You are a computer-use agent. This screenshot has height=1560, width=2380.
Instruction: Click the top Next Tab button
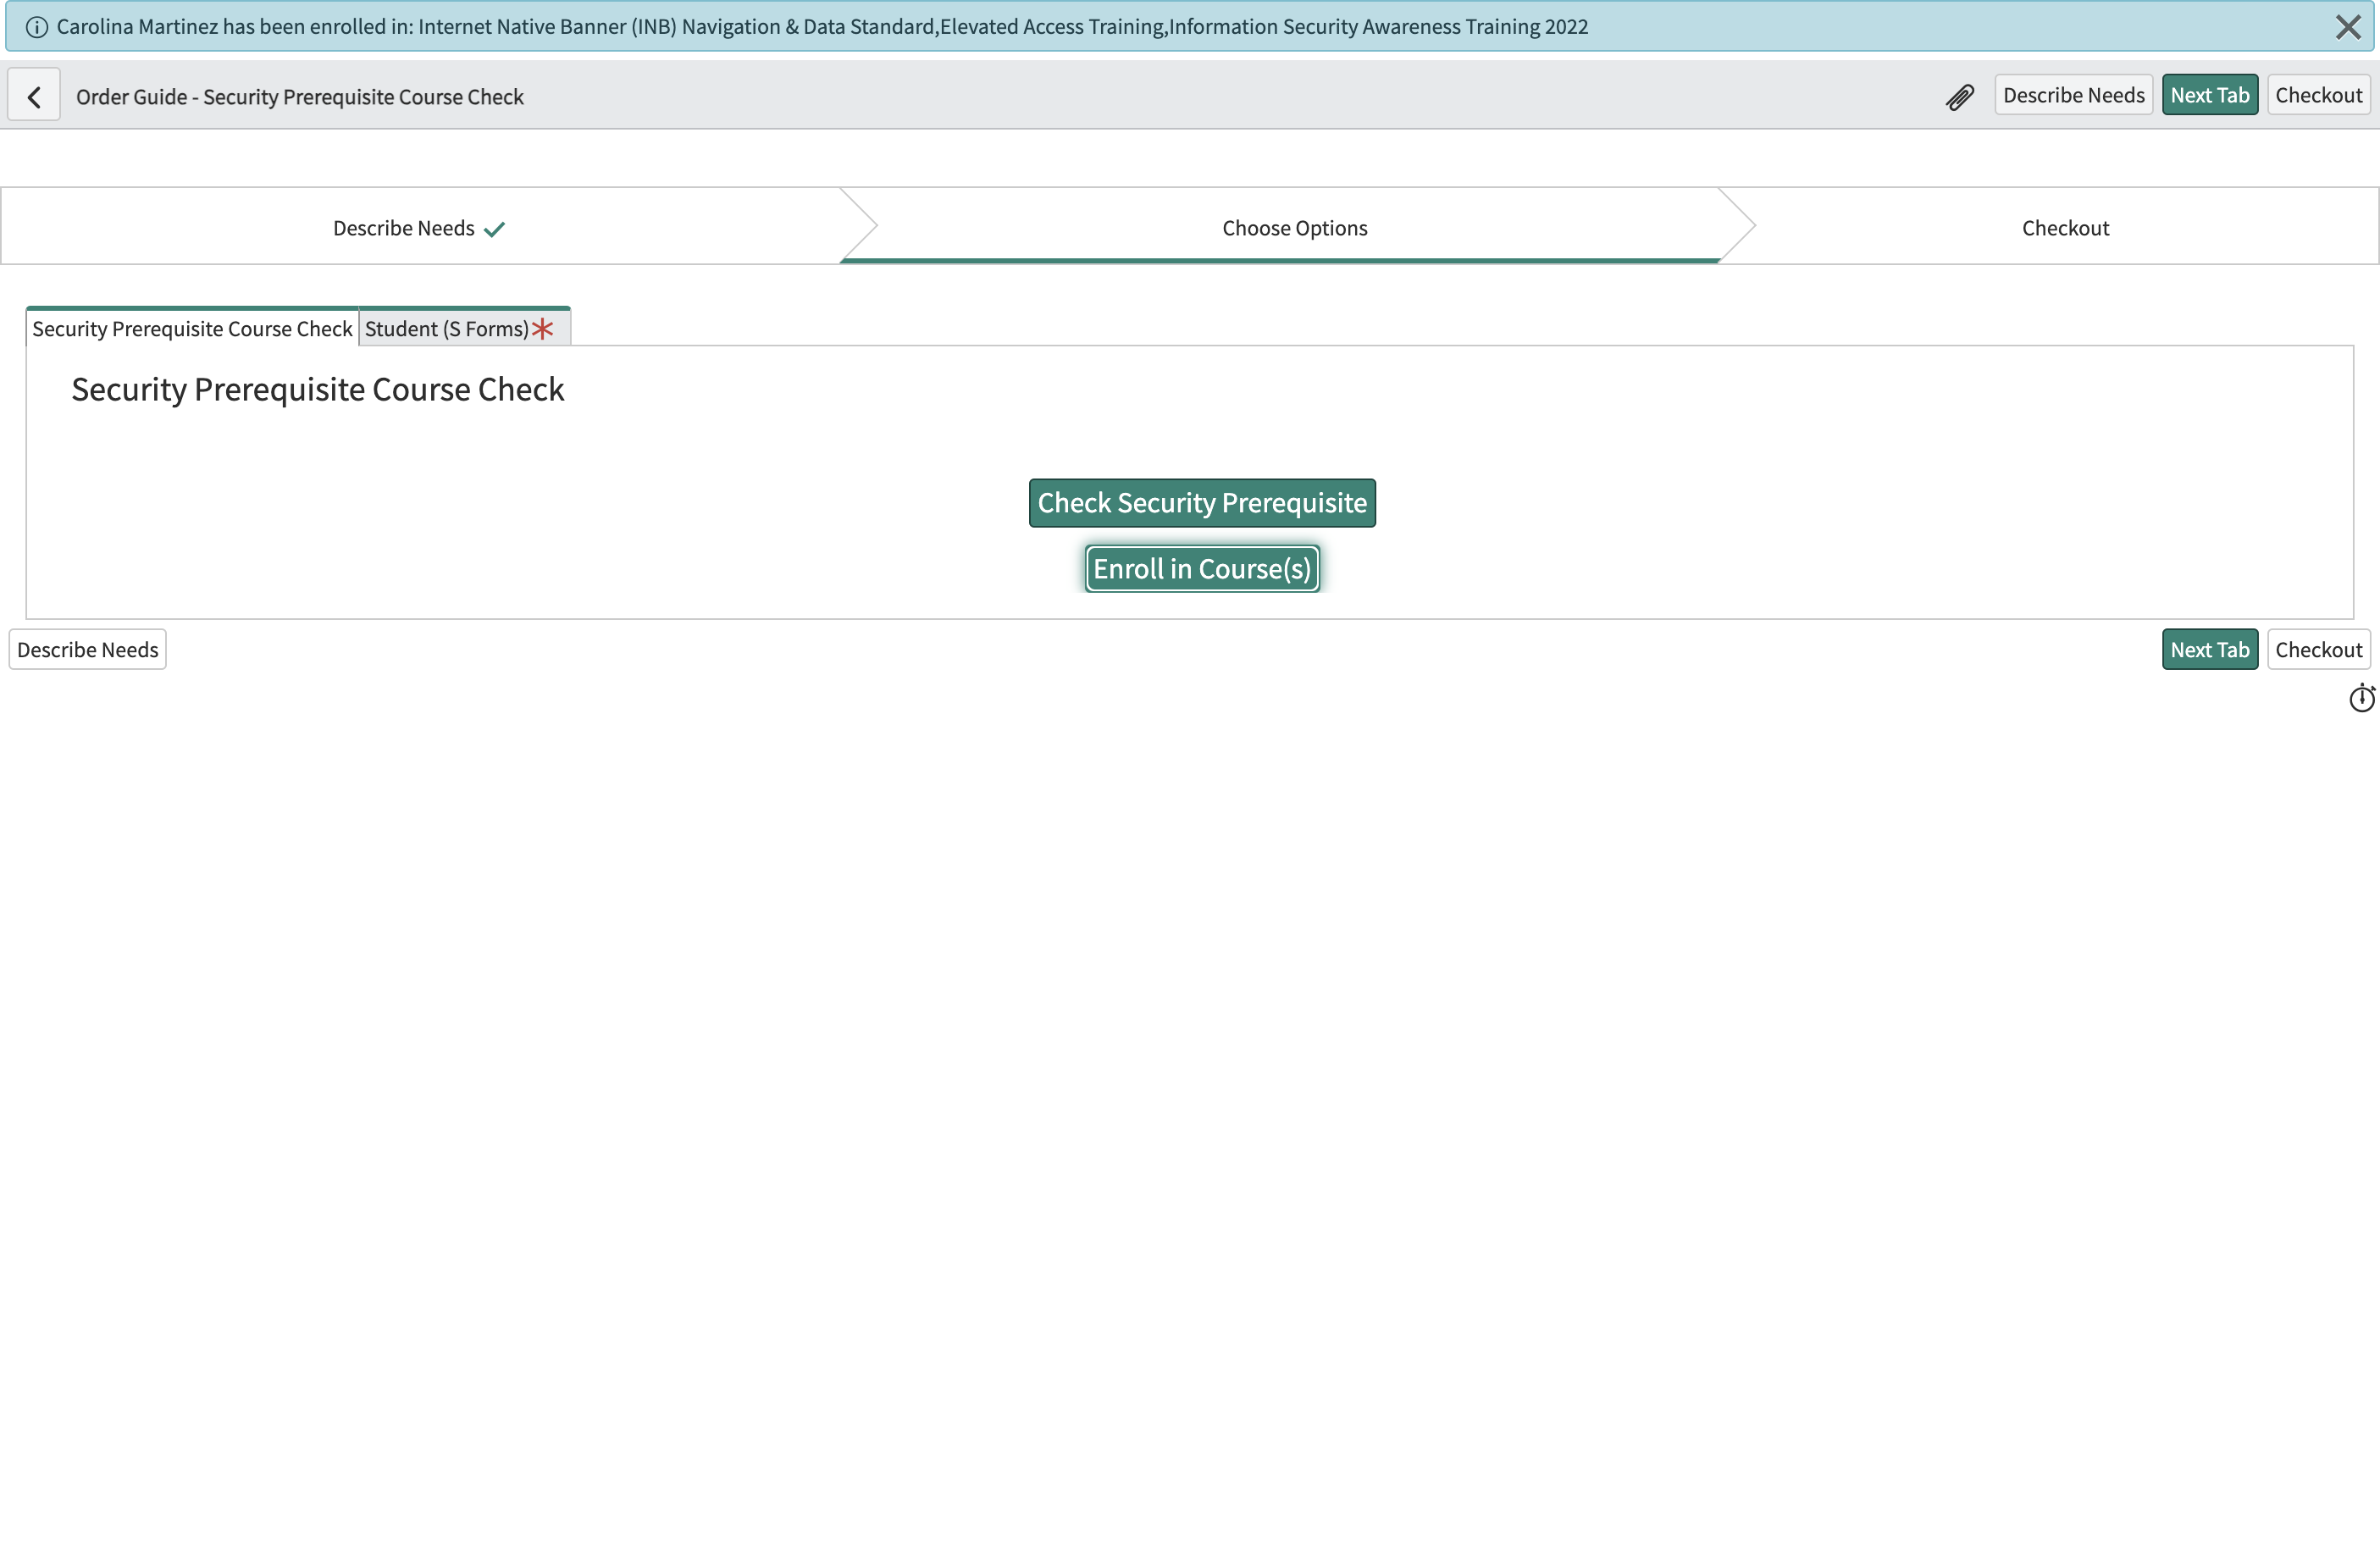coord(2209,95)
